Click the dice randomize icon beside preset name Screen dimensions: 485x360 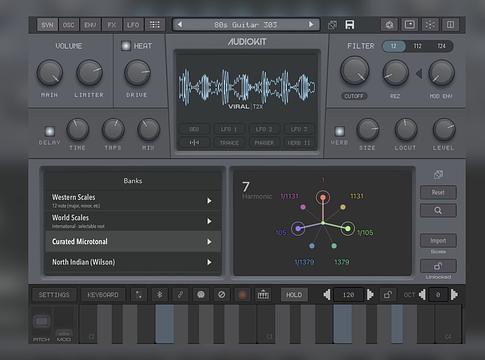click(332, 25)
